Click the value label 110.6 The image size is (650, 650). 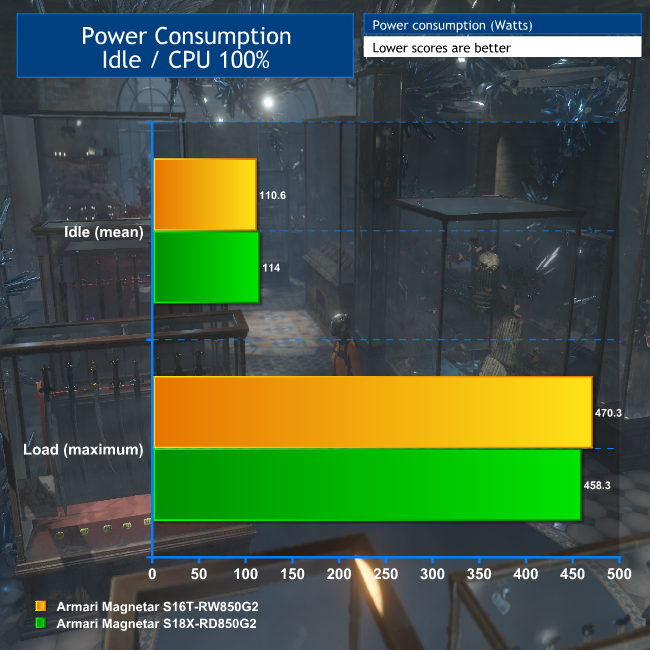272,195
